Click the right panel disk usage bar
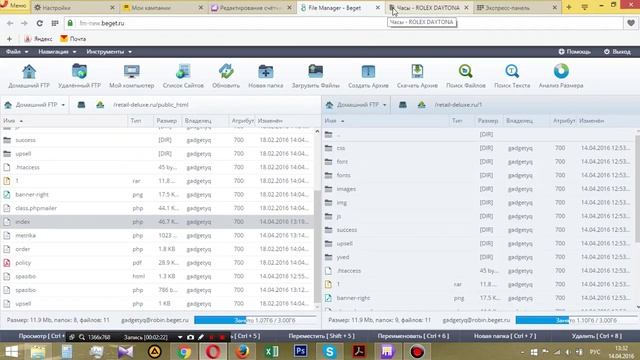This screenshot has height=360, width=640. pos(576,320)
